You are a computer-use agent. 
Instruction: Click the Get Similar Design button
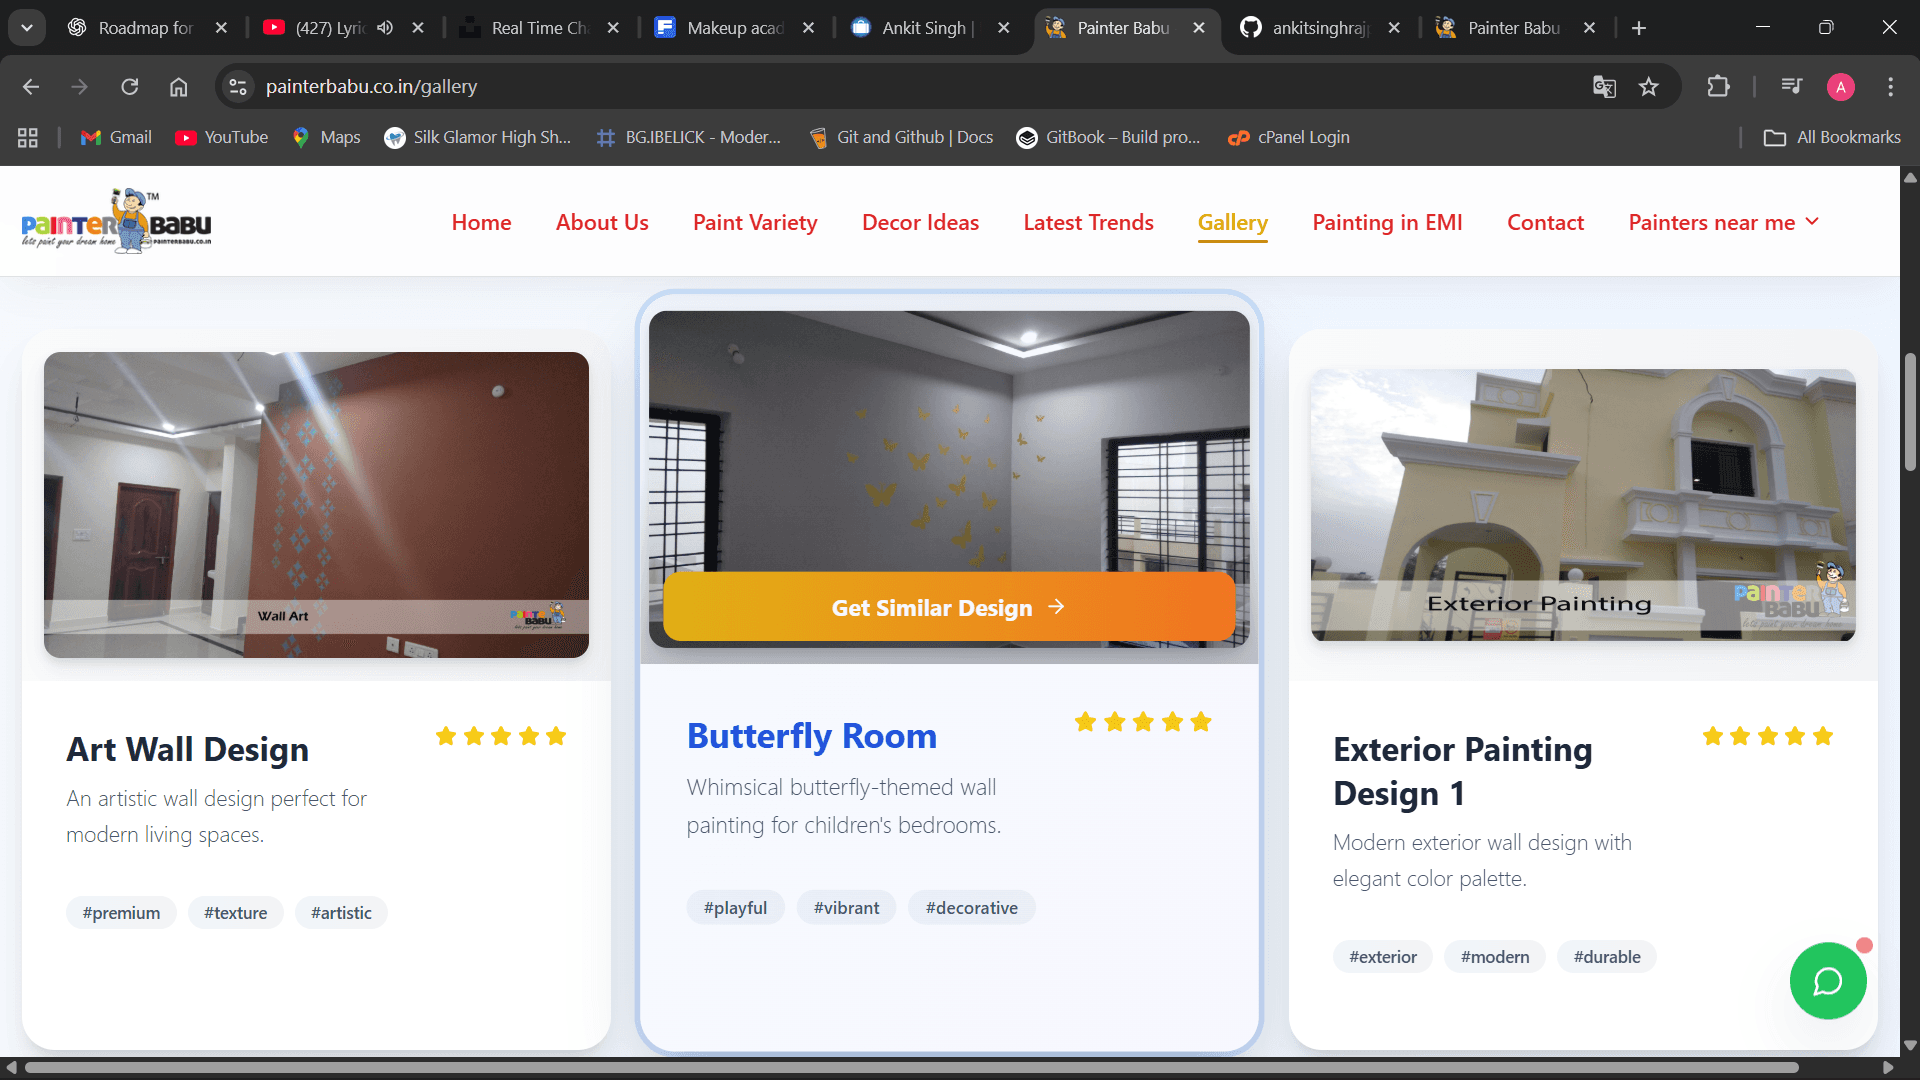[948, 607]
